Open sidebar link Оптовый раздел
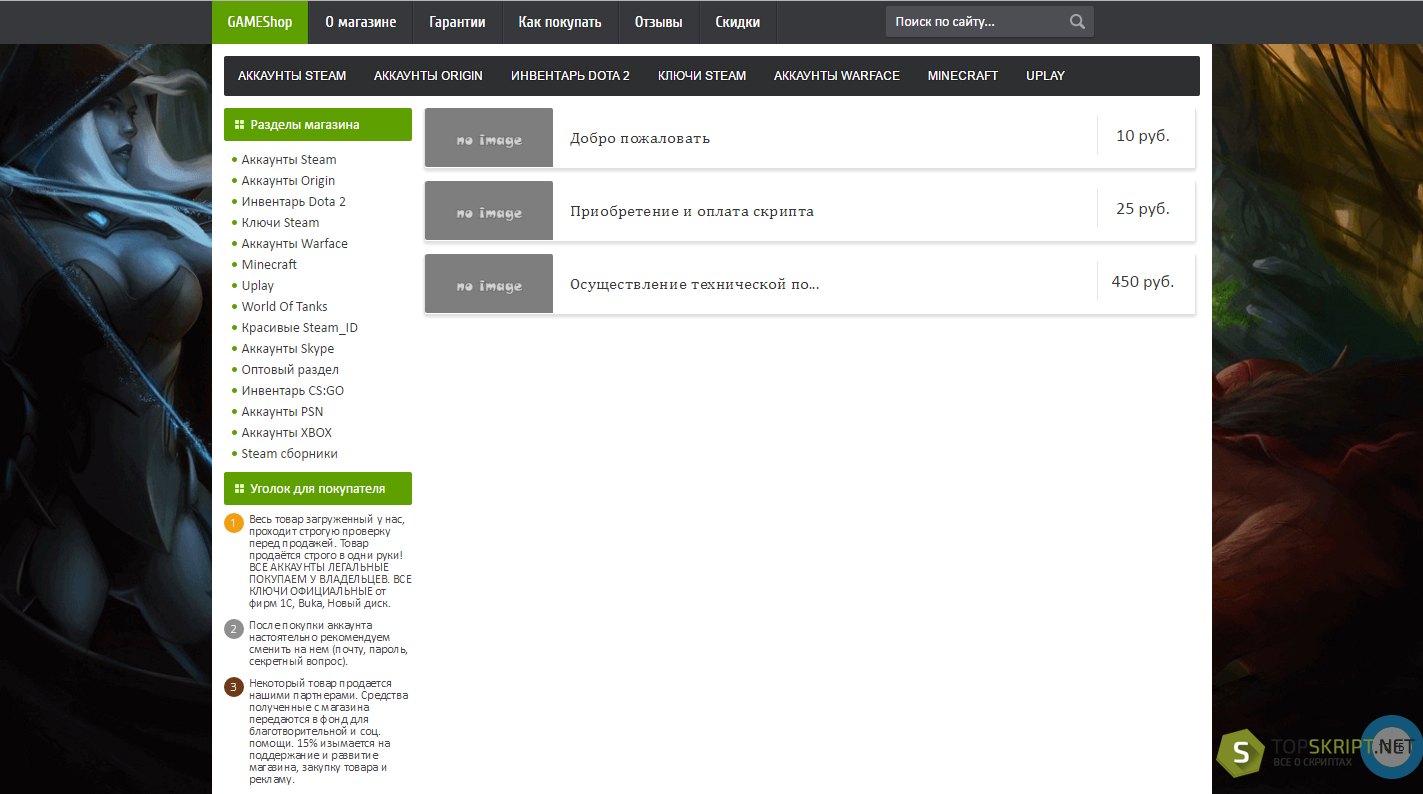 pyautogui.click(x=290, y=370)
